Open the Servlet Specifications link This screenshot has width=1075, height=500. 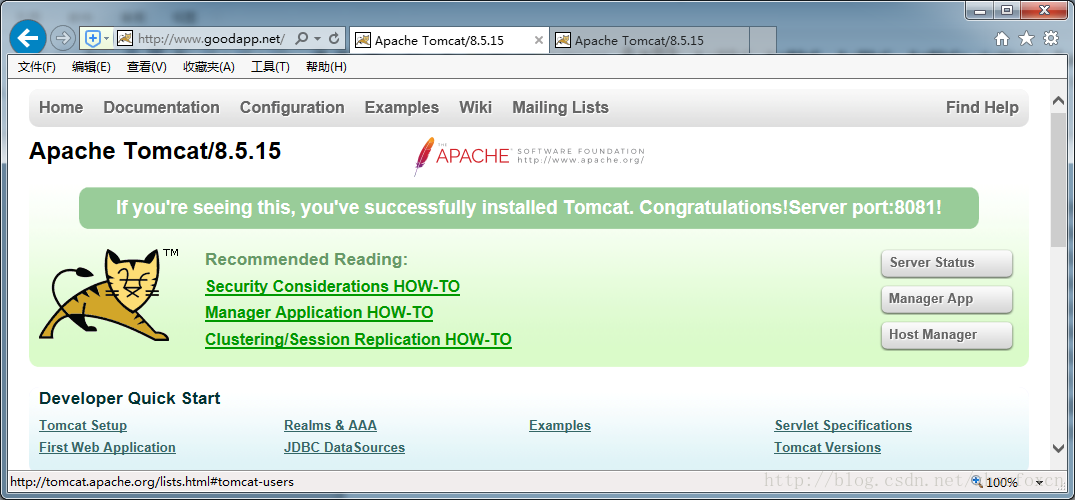[x=843, y=425]
